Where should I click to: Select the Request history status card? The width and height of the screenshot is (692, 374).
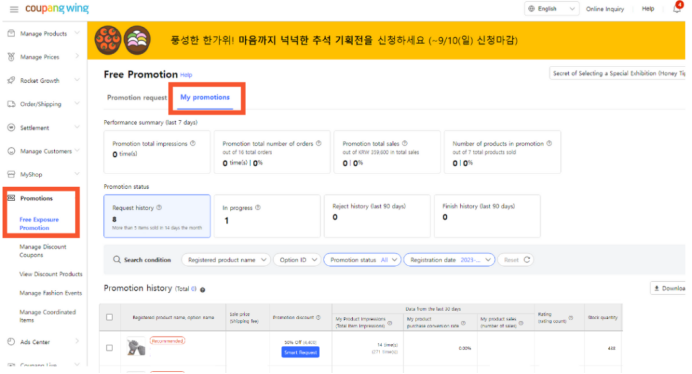tap(157, 216)
